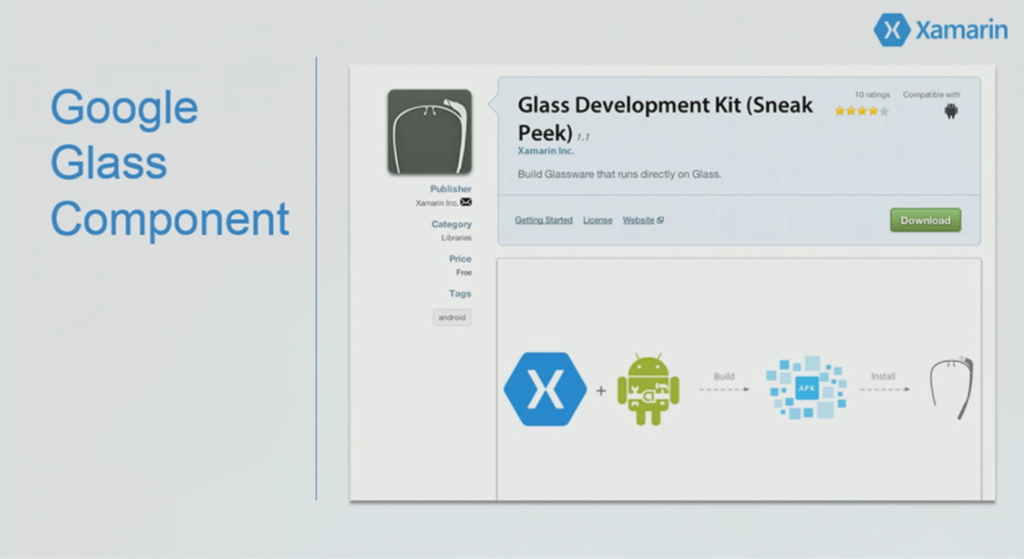Click the 'Publisher' label

(451, 189)
